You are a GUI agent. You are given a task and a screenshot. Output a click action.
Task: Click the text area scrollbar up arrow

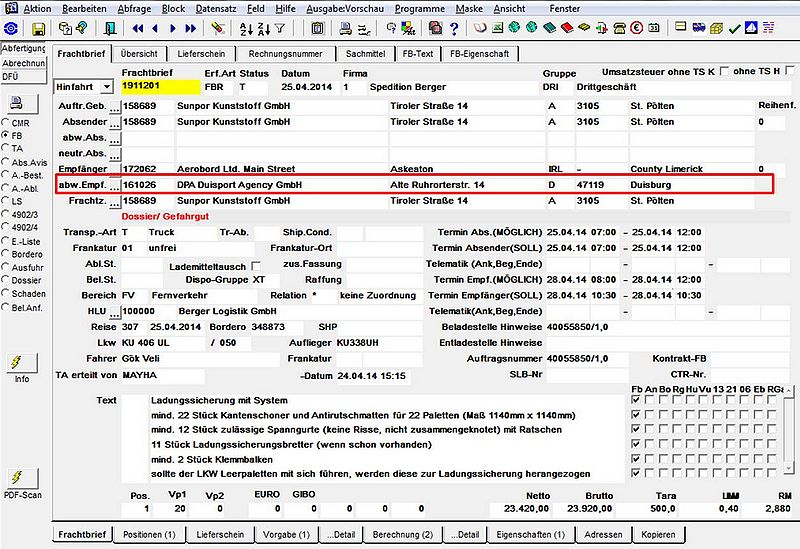coord(789,391)
